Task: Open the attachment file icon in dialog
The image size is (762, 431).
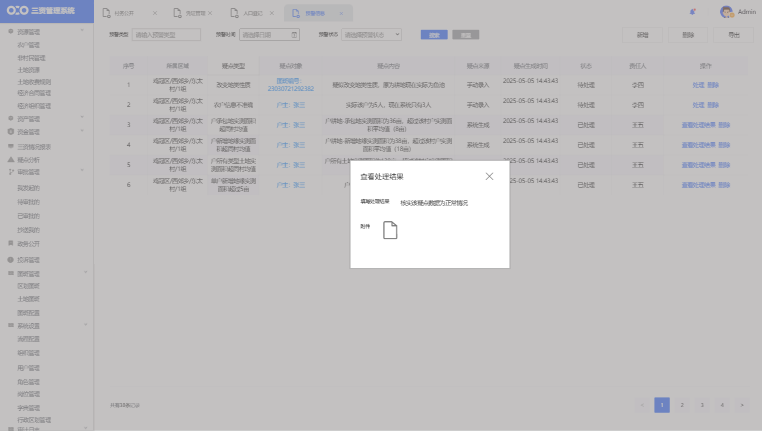Action: [390, 230]
